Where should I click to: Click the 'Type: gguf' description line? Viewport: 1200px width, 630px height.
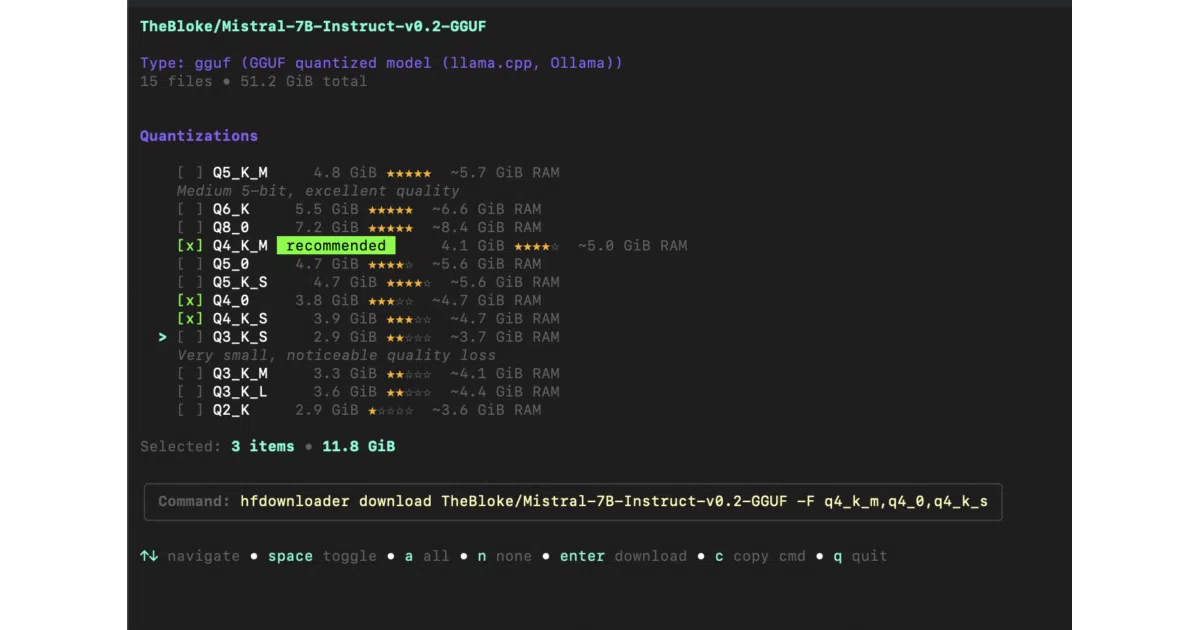pyautogui.click(x=381, y=63)
